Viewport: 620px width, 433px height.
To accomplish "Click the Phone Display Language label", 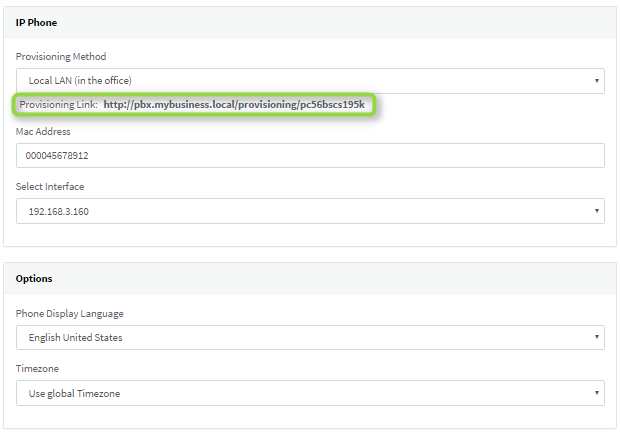I will [x=70, y=313].
